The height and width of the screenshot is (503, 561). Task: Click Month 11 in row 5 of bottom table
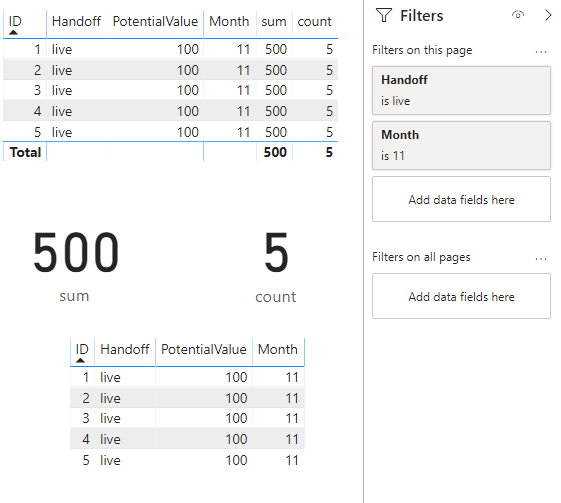click(x=292, y=460)
